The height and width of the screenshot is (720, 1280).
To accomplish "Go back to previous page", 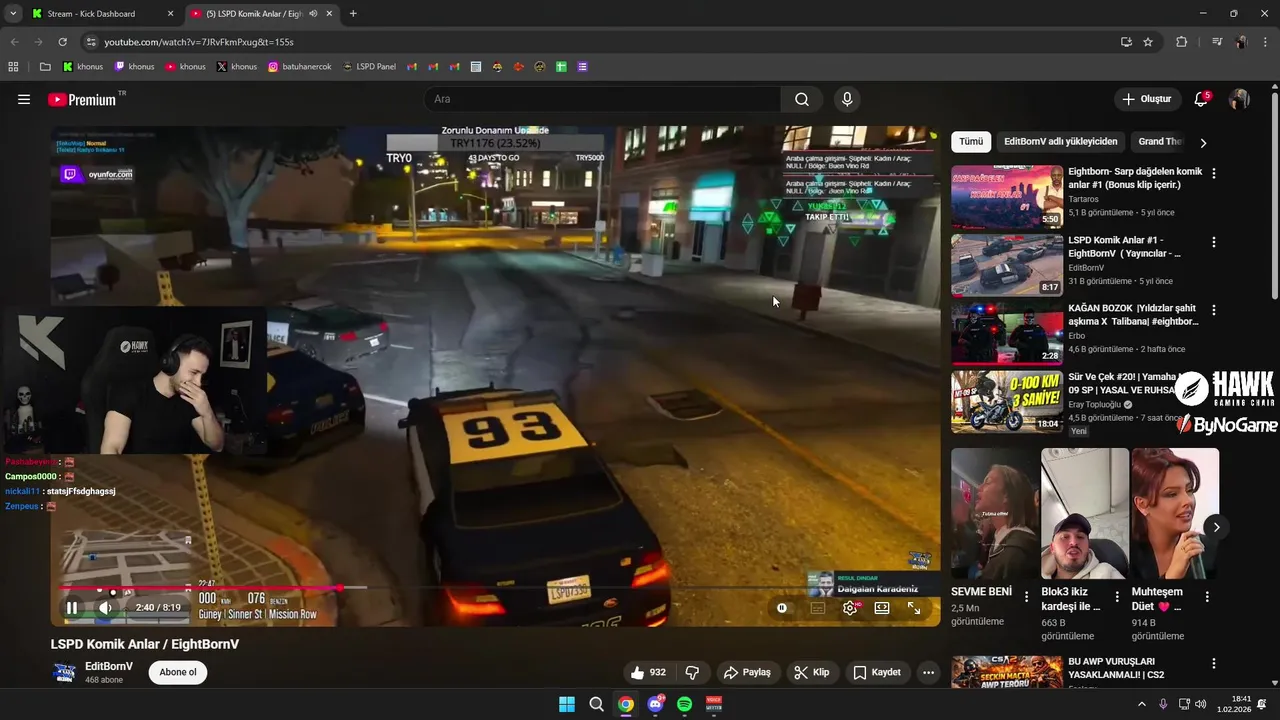I will click(x=15, y=42).
